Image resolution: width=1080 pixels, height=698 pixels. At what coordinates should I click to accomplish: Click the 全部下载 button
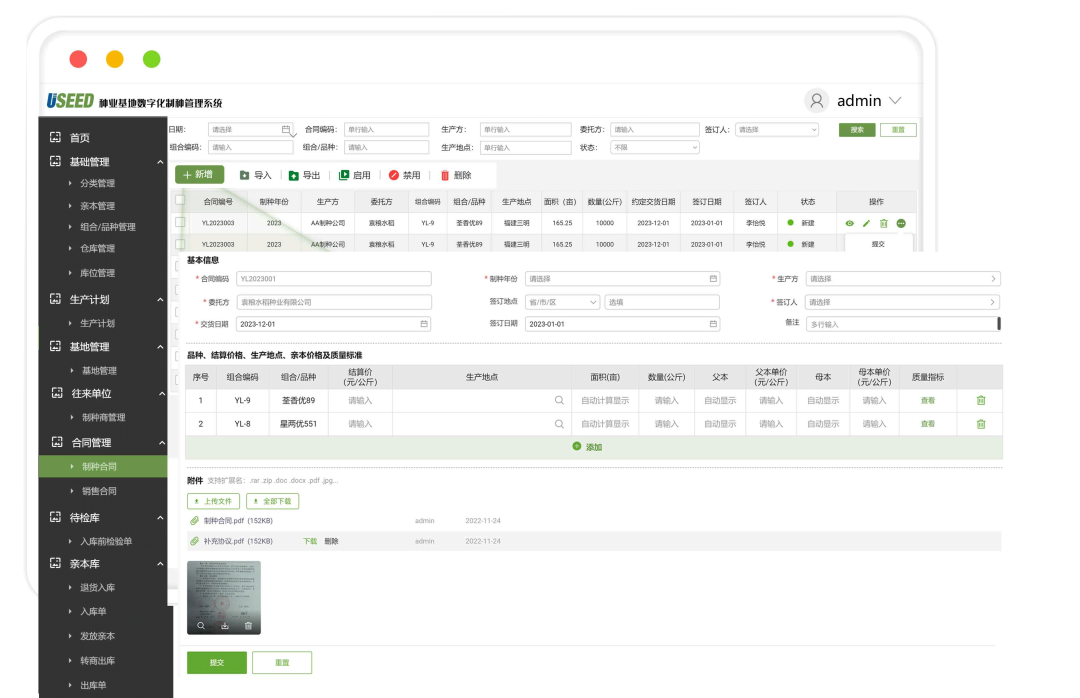pos(273,501)
